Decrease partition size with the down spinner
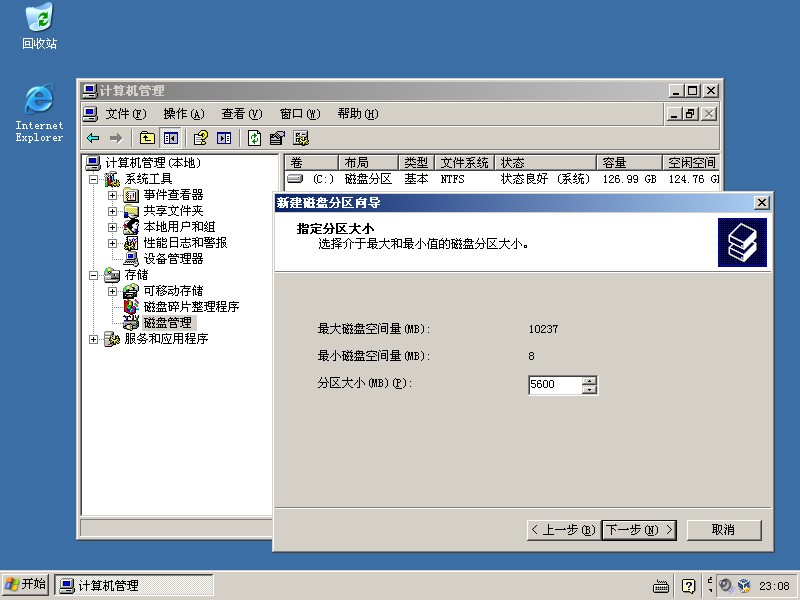Screen dimensions: 800x600 pyautogui.click(x=589, y=389)
